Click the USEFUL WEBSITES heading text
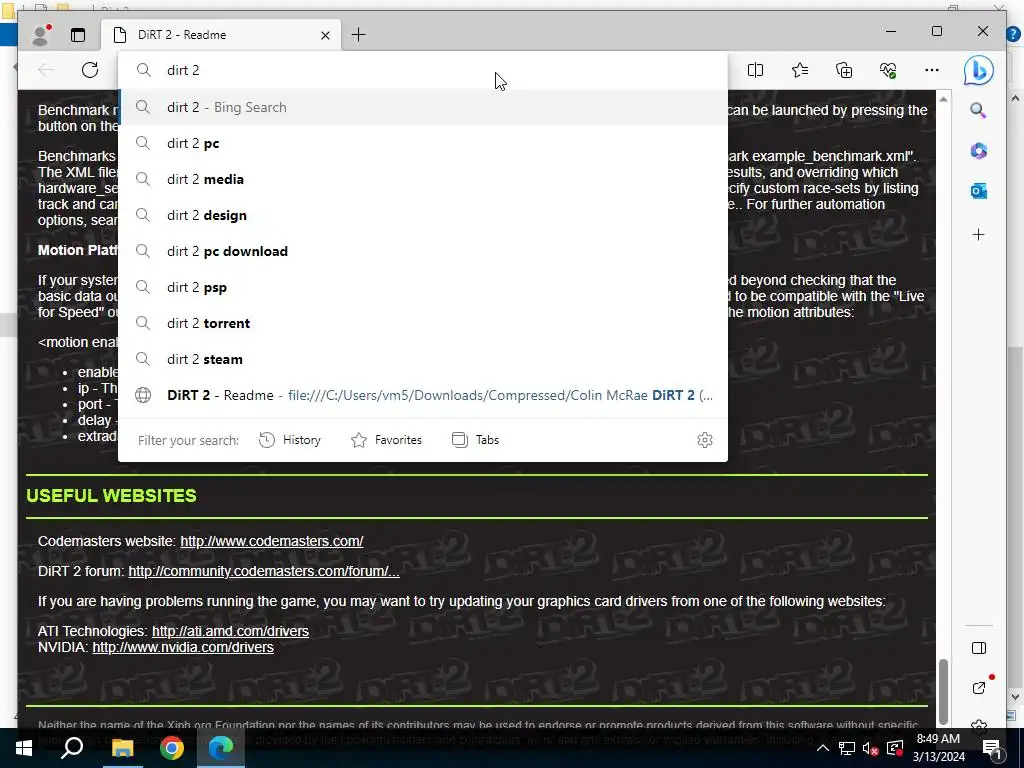 click(111, 496)
